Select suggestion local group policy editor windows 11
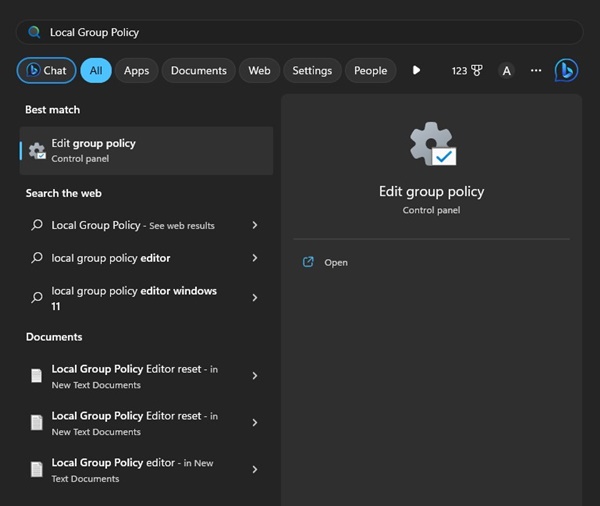 click(146, 298)
